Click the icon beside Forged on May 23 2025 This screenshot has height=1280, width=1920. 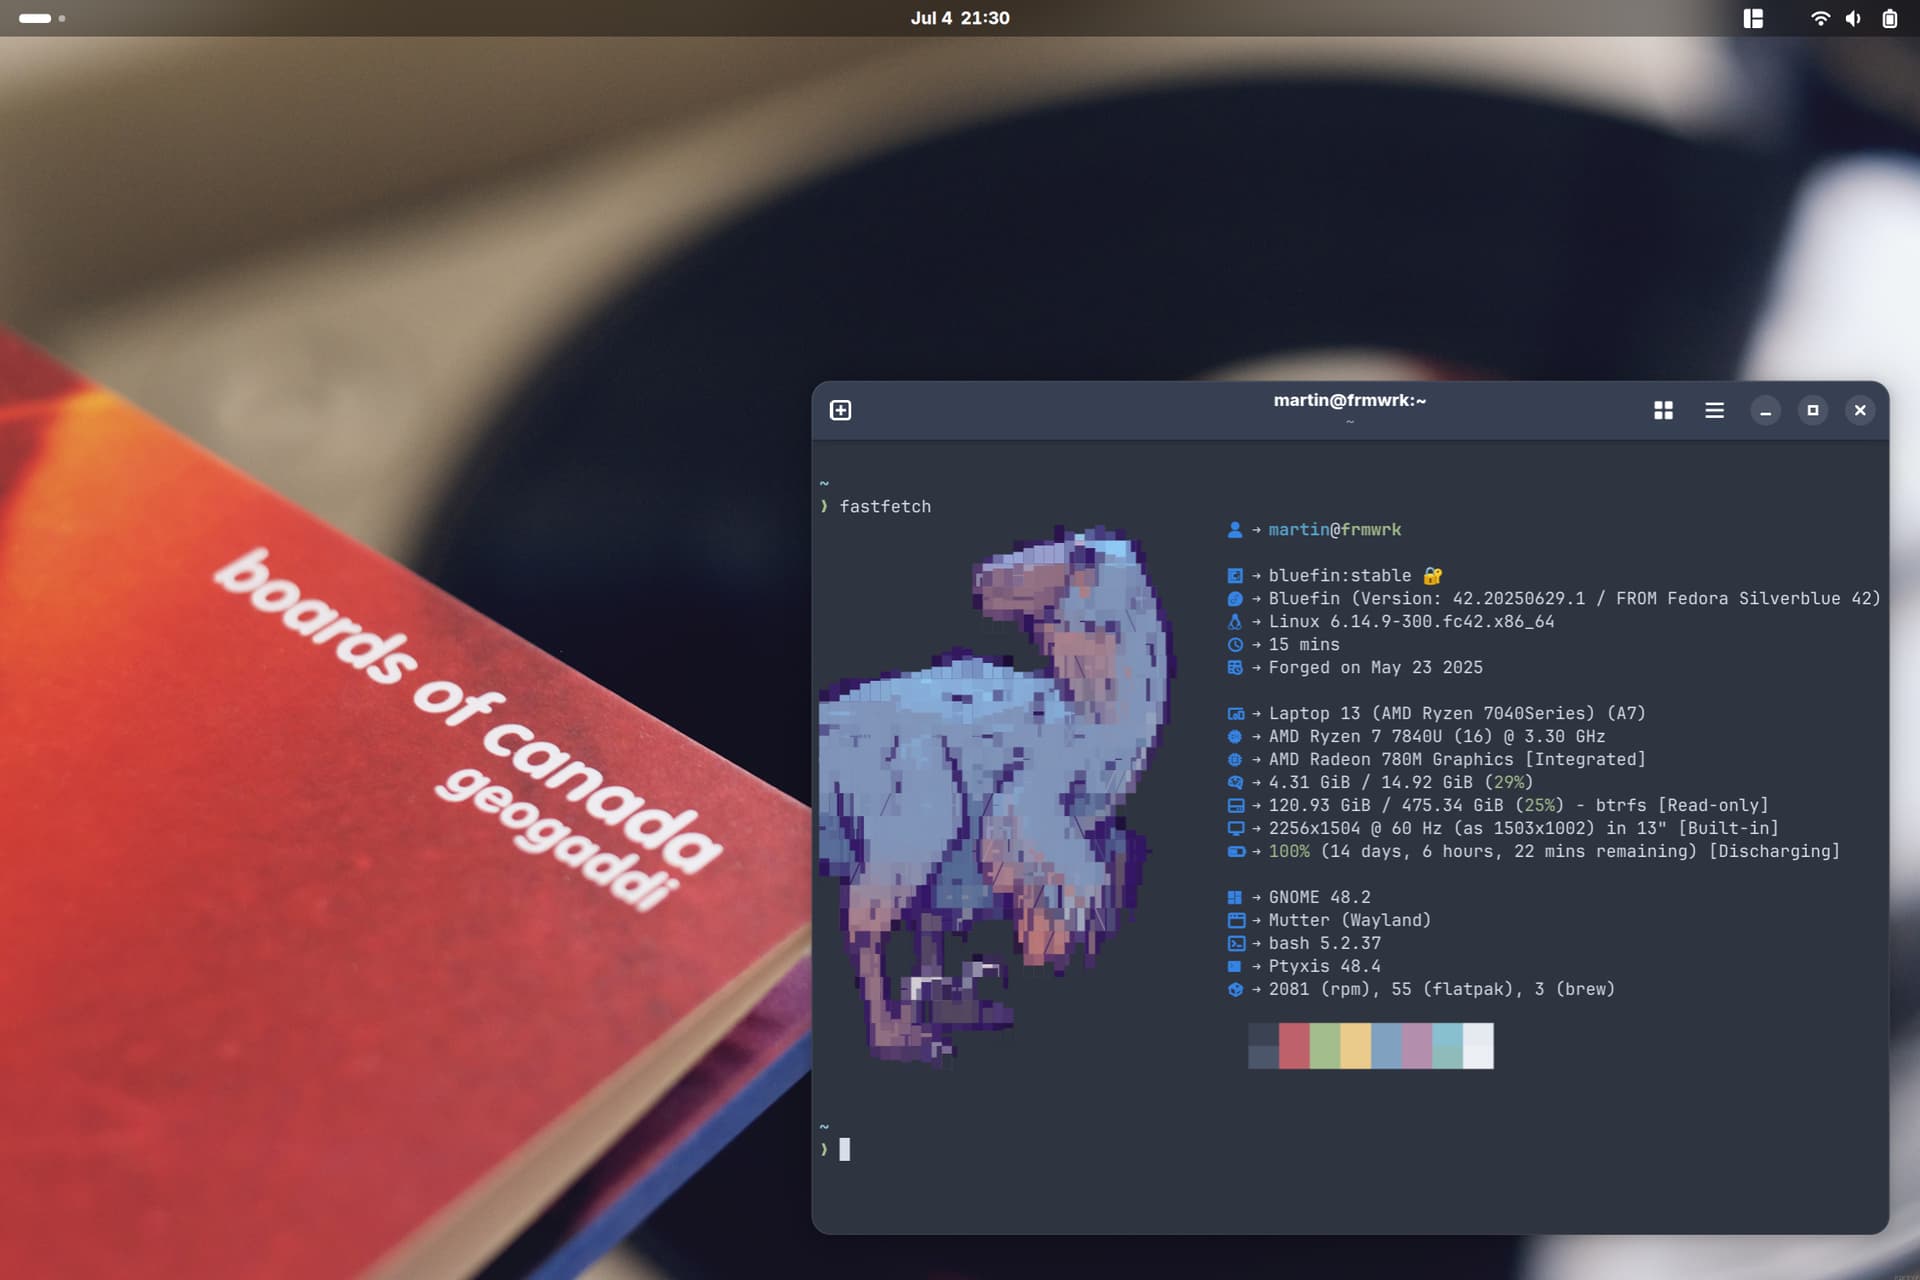click(x=1235, y=668)
